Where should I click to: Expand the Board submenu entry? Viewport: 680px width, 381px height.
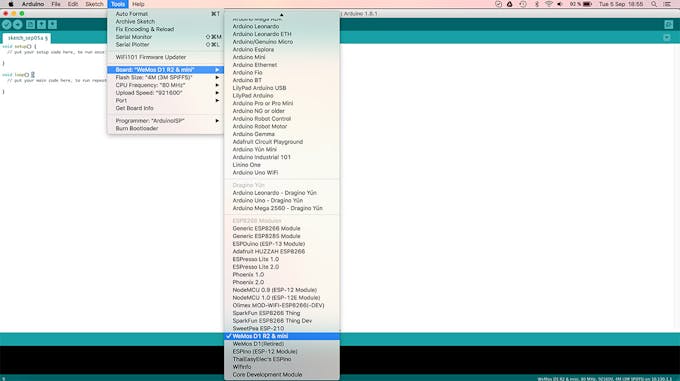tap(165, 70)
